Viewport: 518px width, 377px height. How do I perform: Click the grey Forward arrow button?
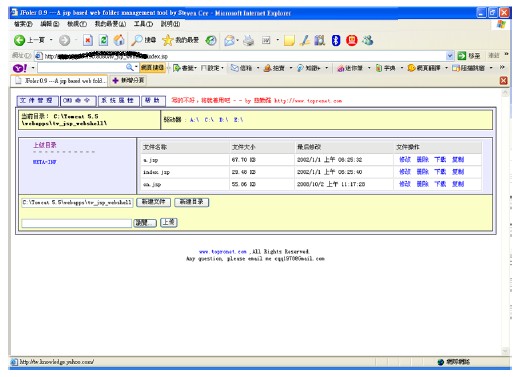tap(64, 41)
